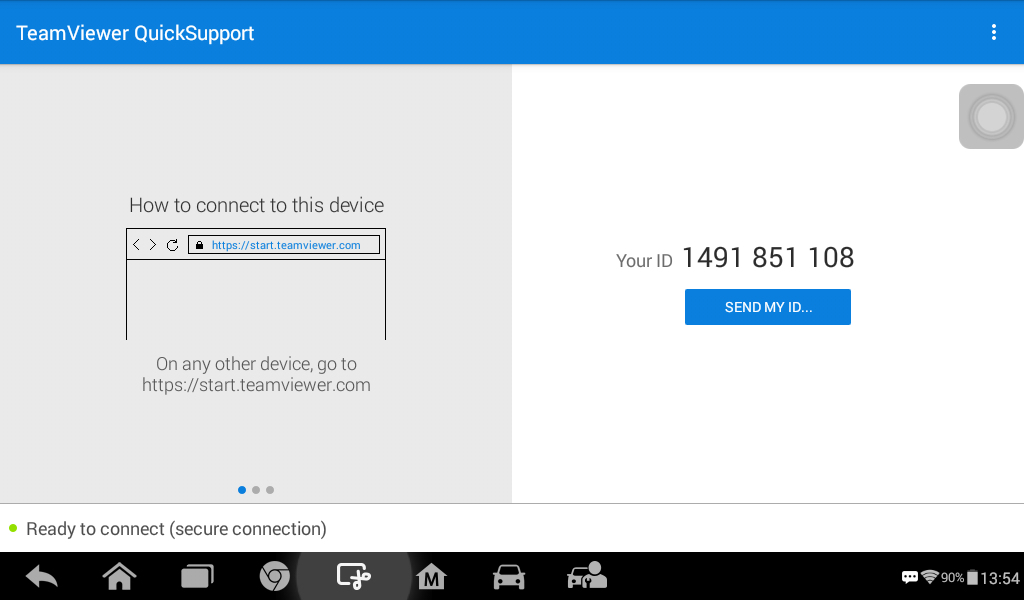
Task: Click the browser forward arrow in illustration
Action: (153, 245)
